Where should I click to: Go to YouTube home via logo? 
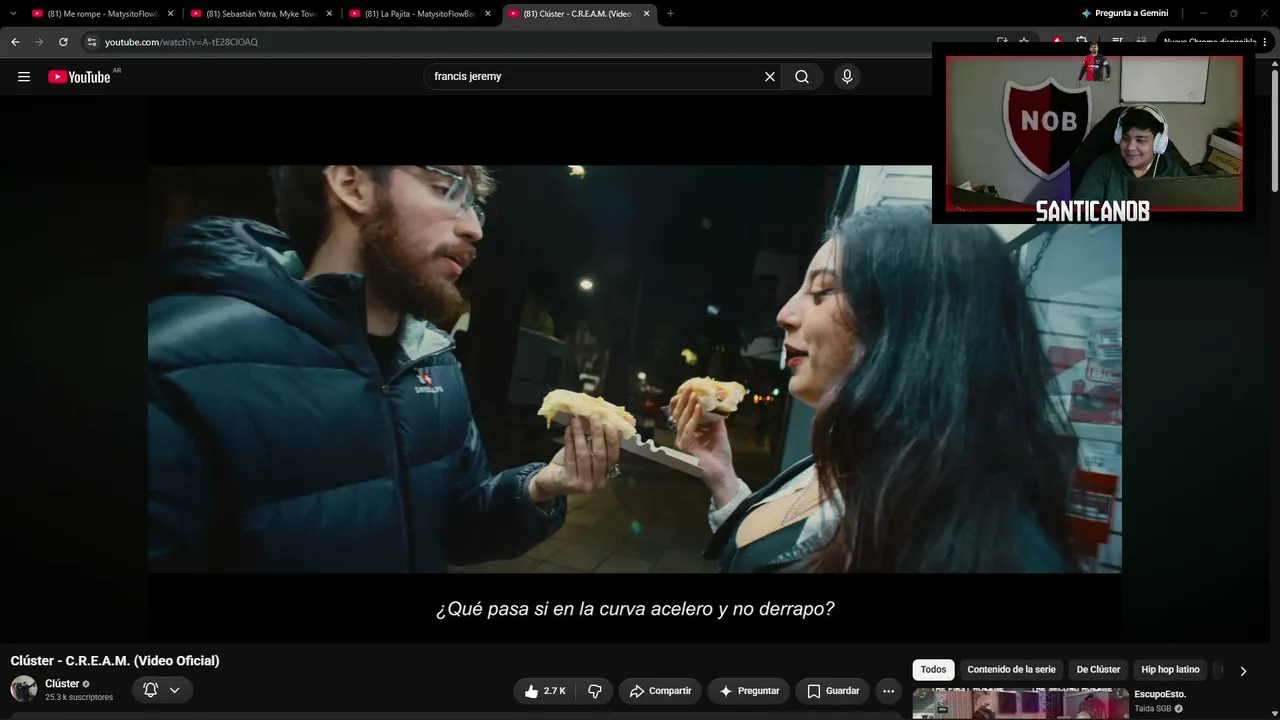click(79, 77)
